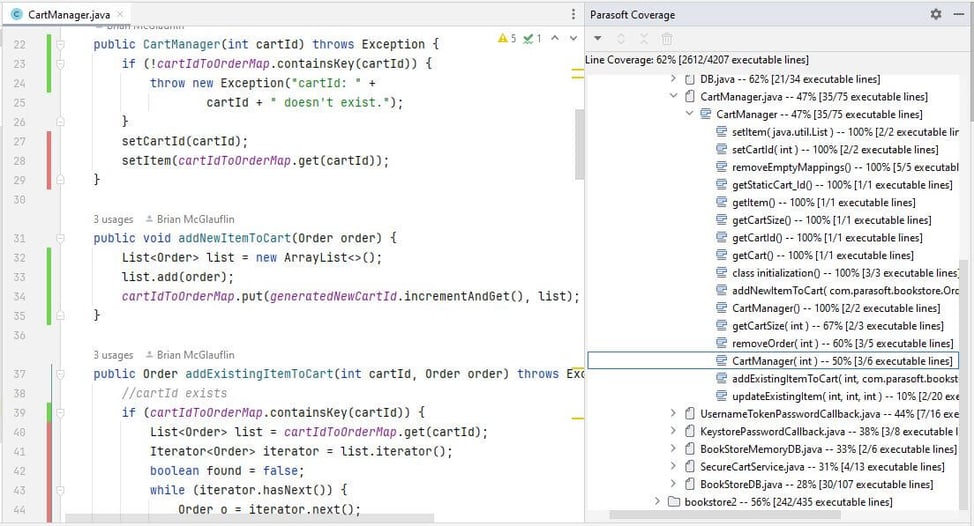Select CartManager( int ) 50% row
This screenshot has height=526, width=974.
tap(773, 361)
